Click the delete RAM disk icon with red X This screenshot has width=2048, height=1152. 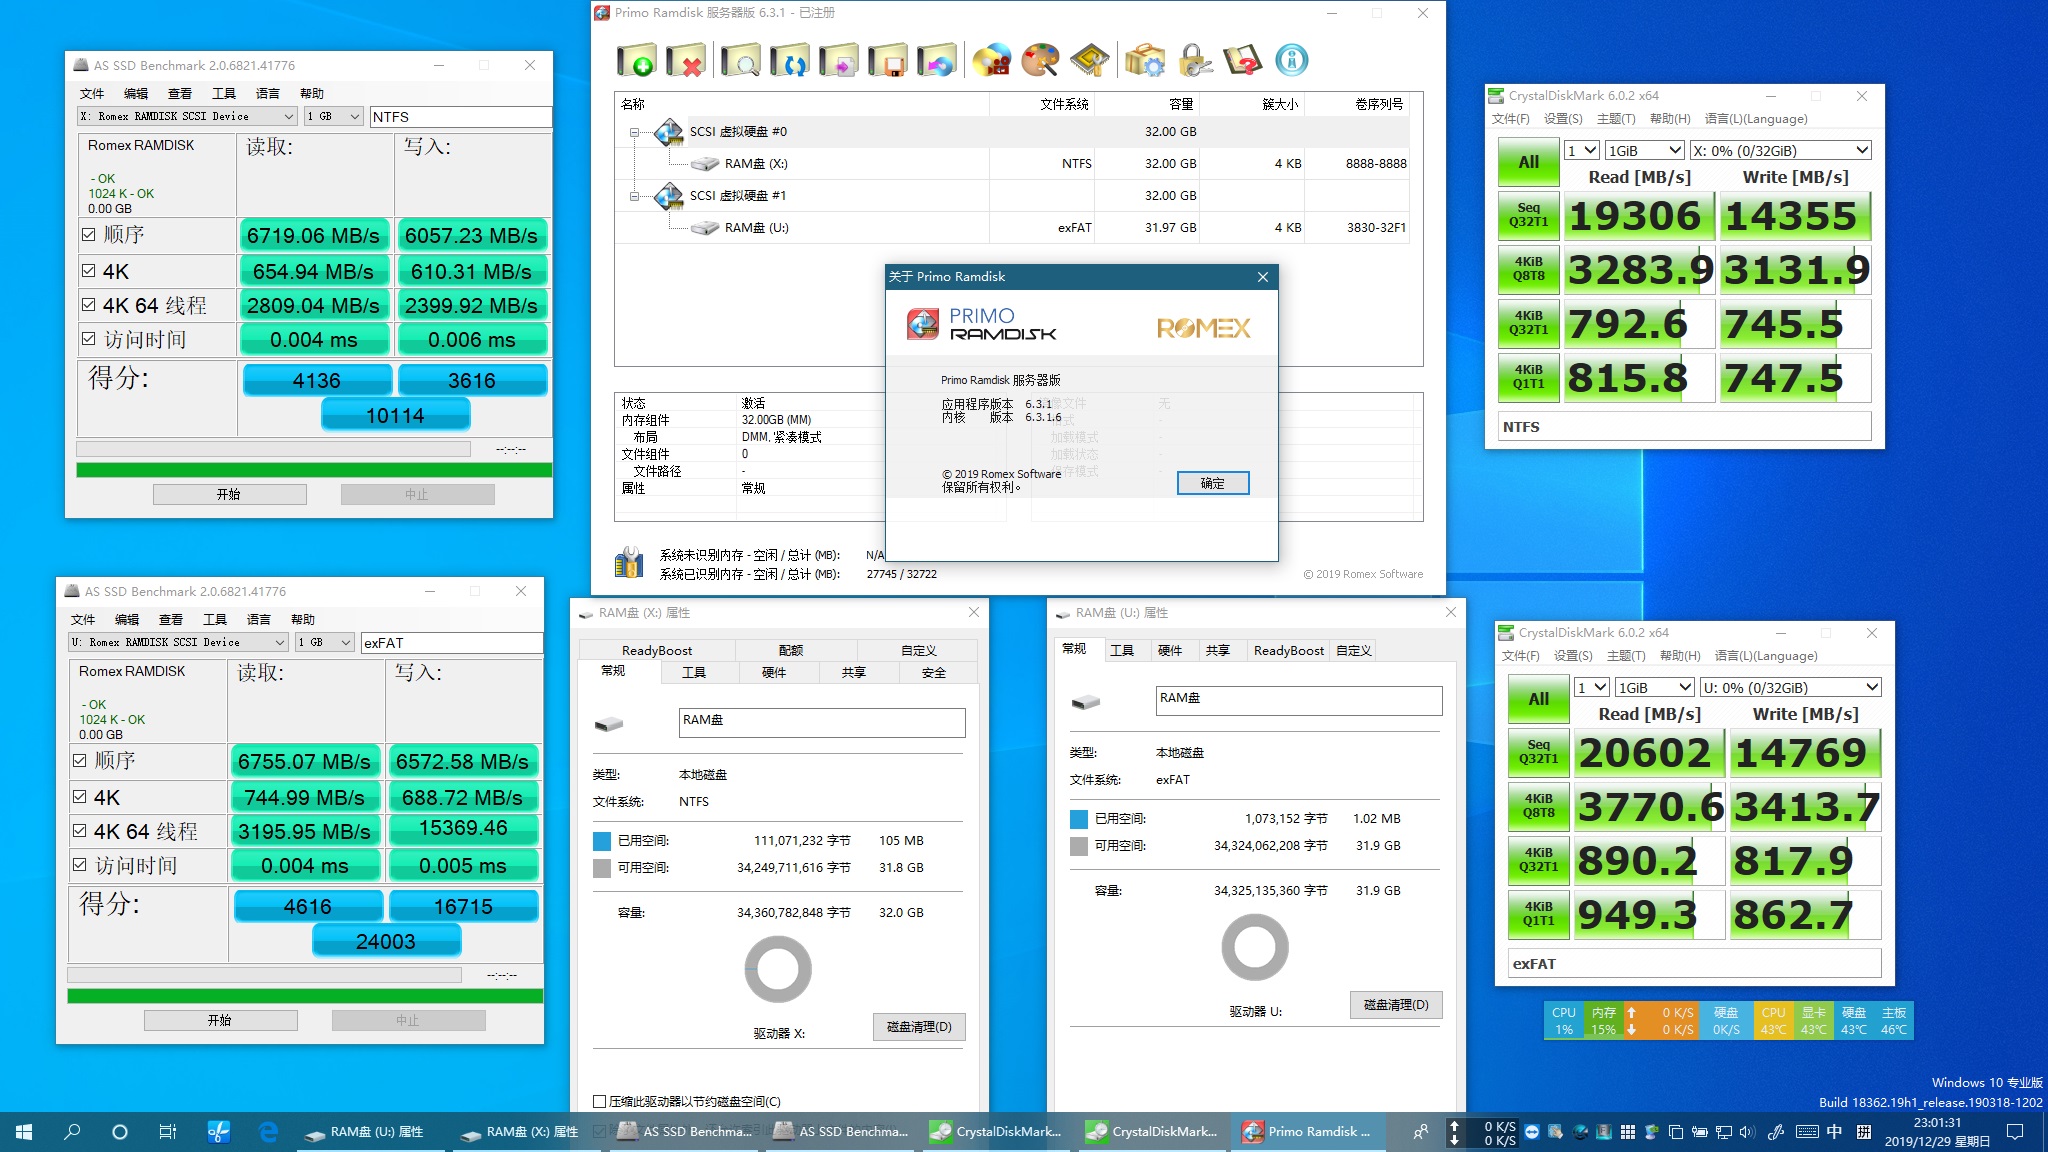[686, 61]
